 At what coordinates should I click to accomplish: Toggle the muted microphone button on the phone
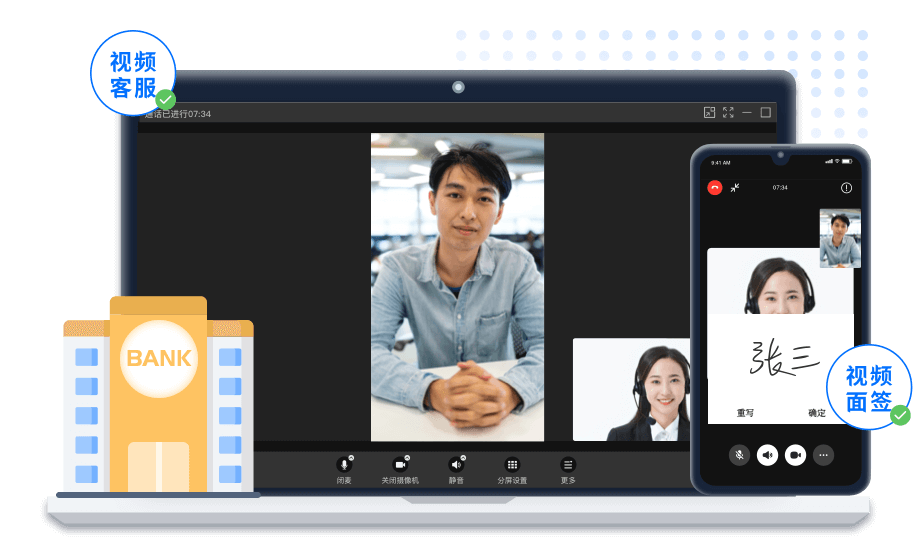[739, 455]
